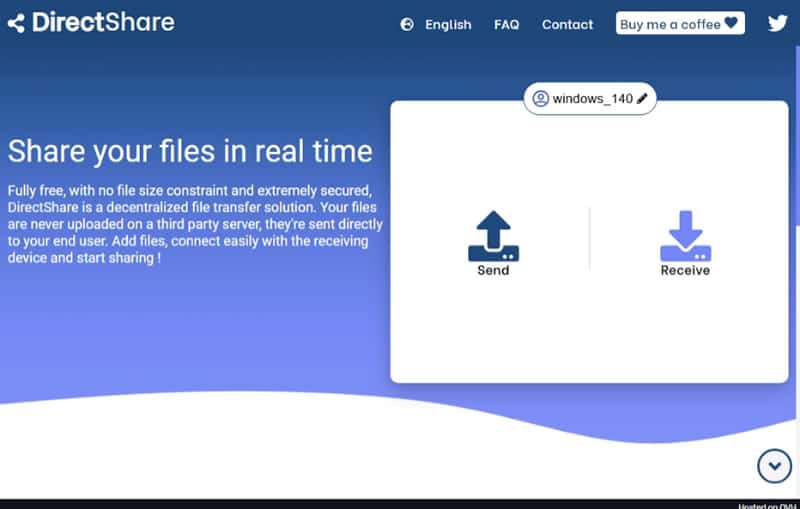Click the DirectShare brand name text

[x=103, y=23]
